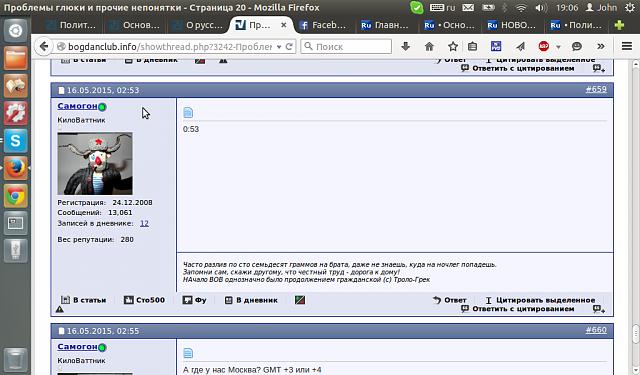Click the Поиск search field
Screen dimensions: 640x375
pos(346,47)
